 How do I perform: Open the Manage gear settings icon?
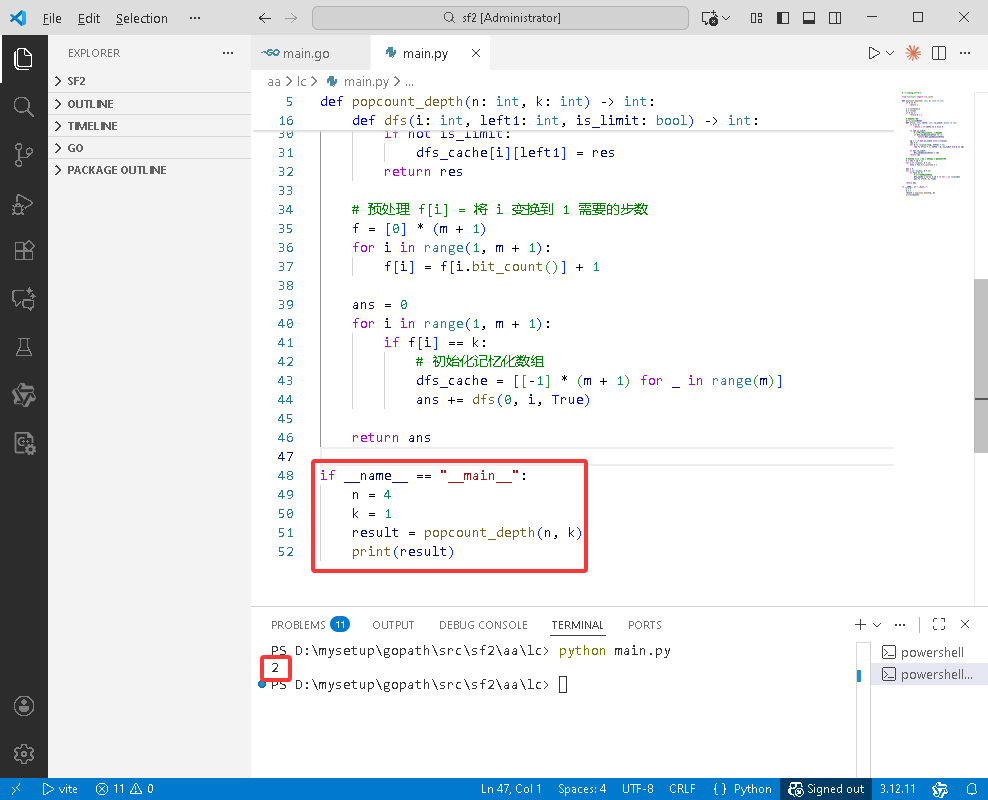coord(23,753)
